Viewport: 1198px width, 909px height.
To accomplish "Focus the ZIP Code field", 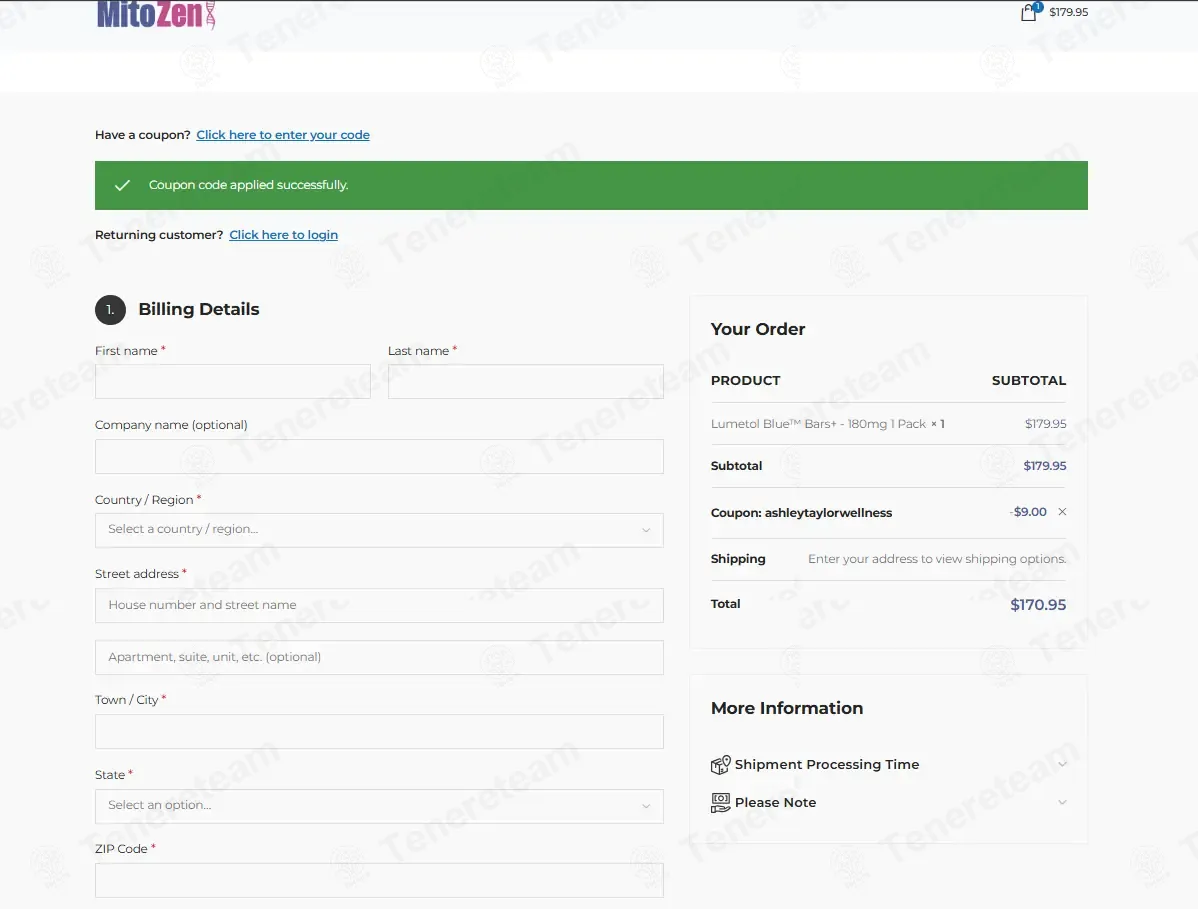I will pos(379,880).
